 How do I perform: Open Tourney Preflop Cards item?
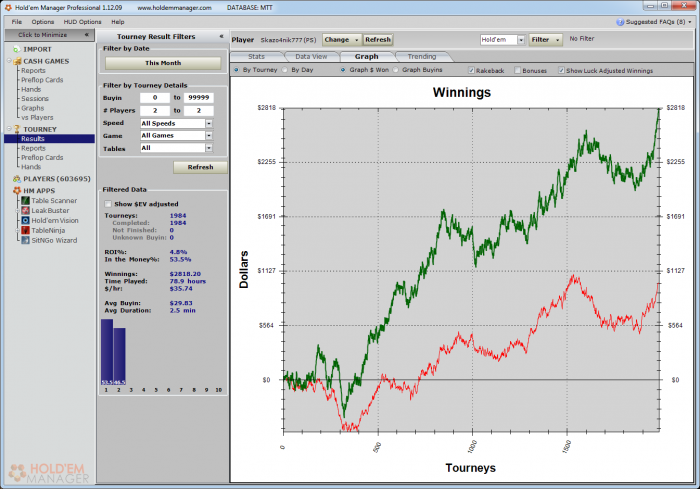(x=42, y=158)
